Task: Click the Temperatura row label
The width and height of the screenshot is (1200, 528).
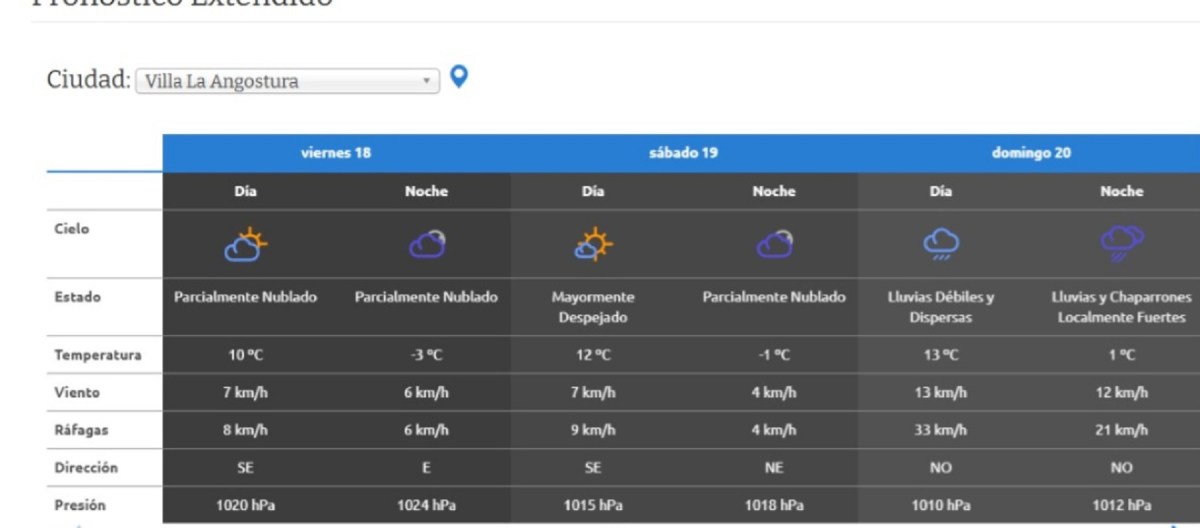Action: 98,355
